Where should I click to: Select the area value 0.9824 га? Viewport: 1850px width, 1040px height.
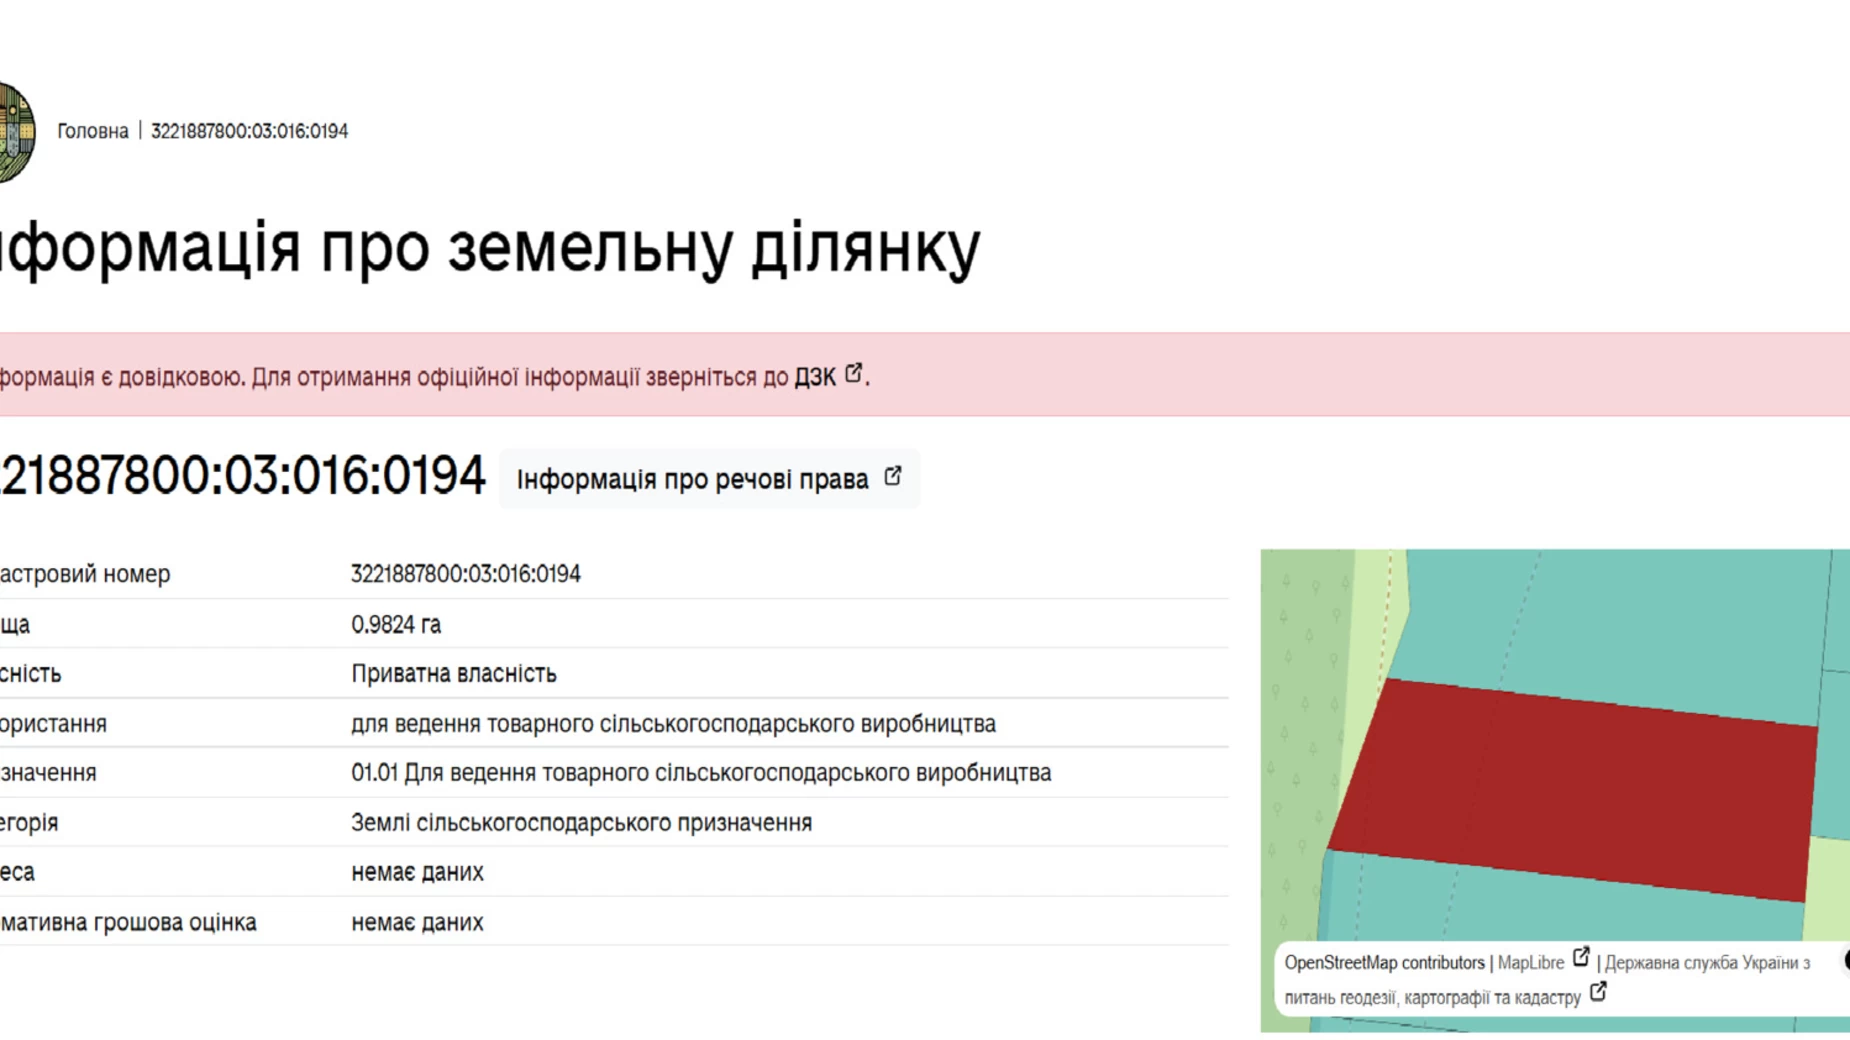pos(396,624)
